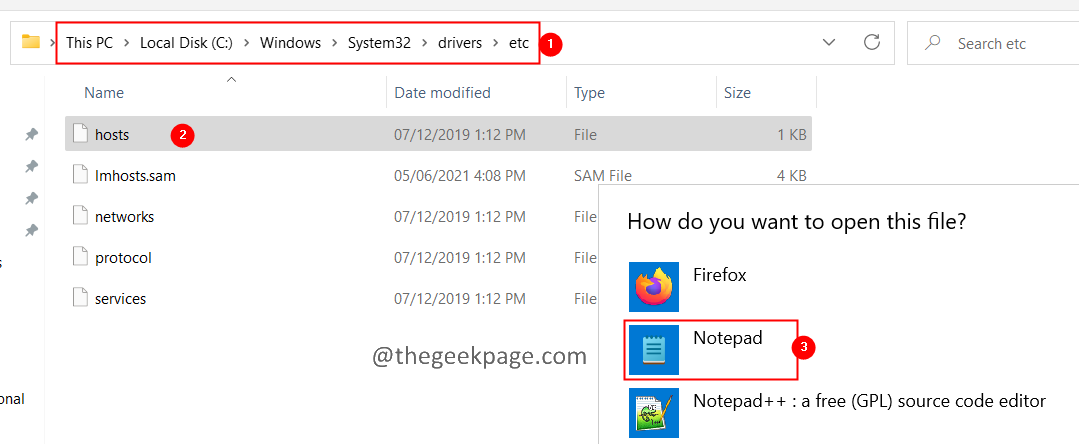Click the lmhosts.sam file icon
This screenshot has height=444, width=1079.
coord(80,175)
